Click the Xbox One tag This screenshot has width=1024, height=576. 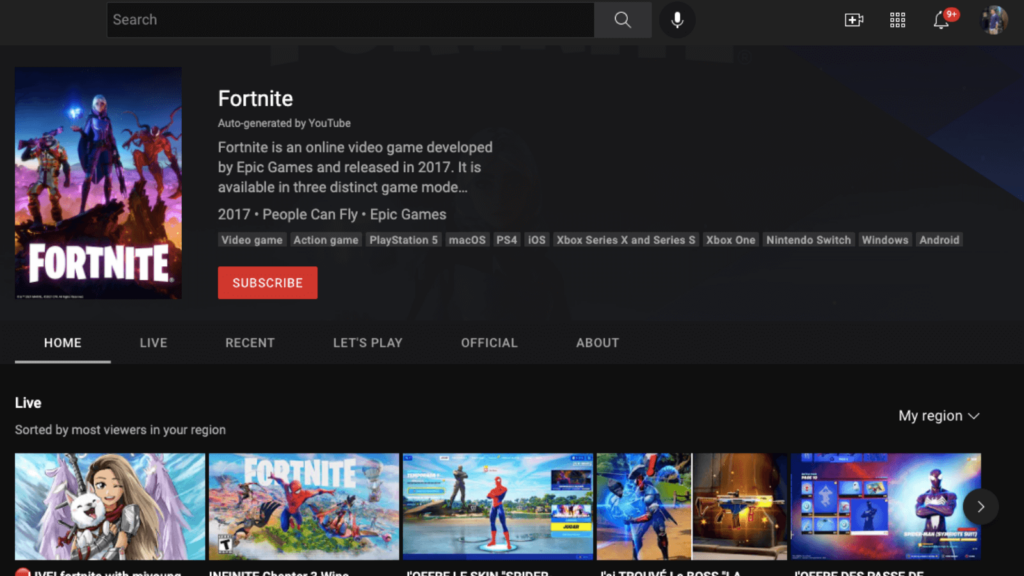(731, 240)
